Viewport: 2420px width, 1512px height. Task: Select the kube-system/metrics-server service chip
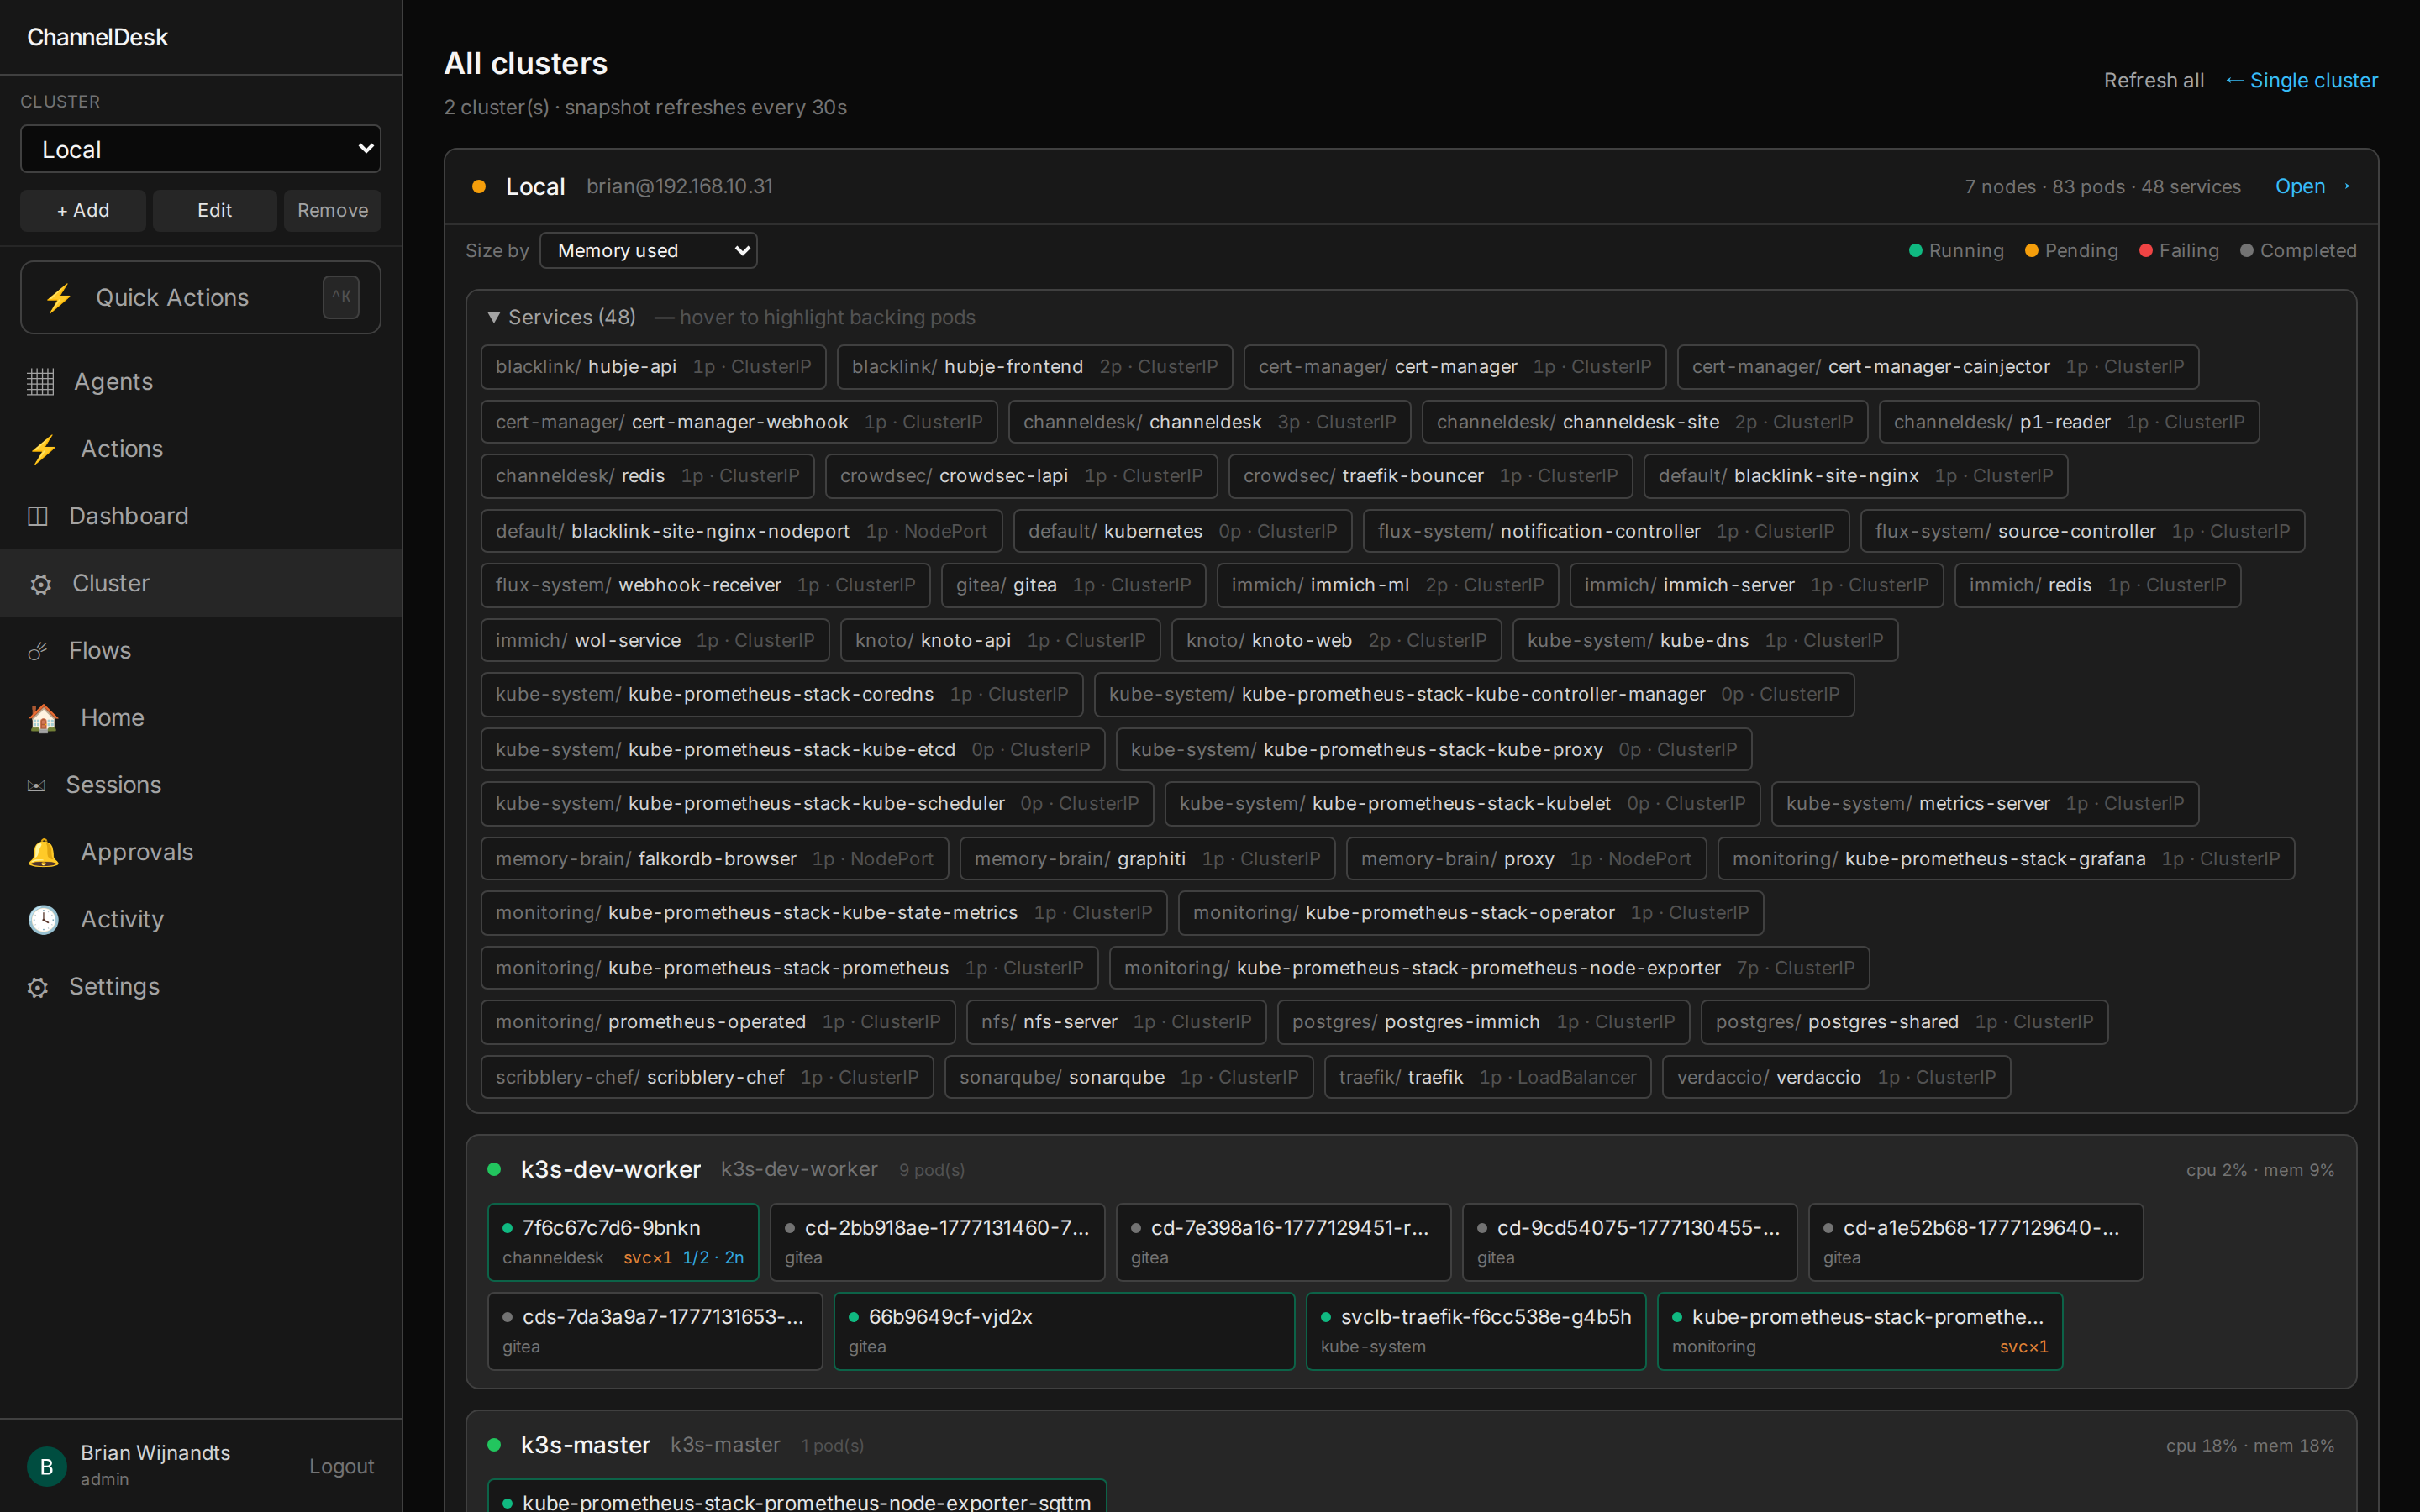tap(1984, 803)
